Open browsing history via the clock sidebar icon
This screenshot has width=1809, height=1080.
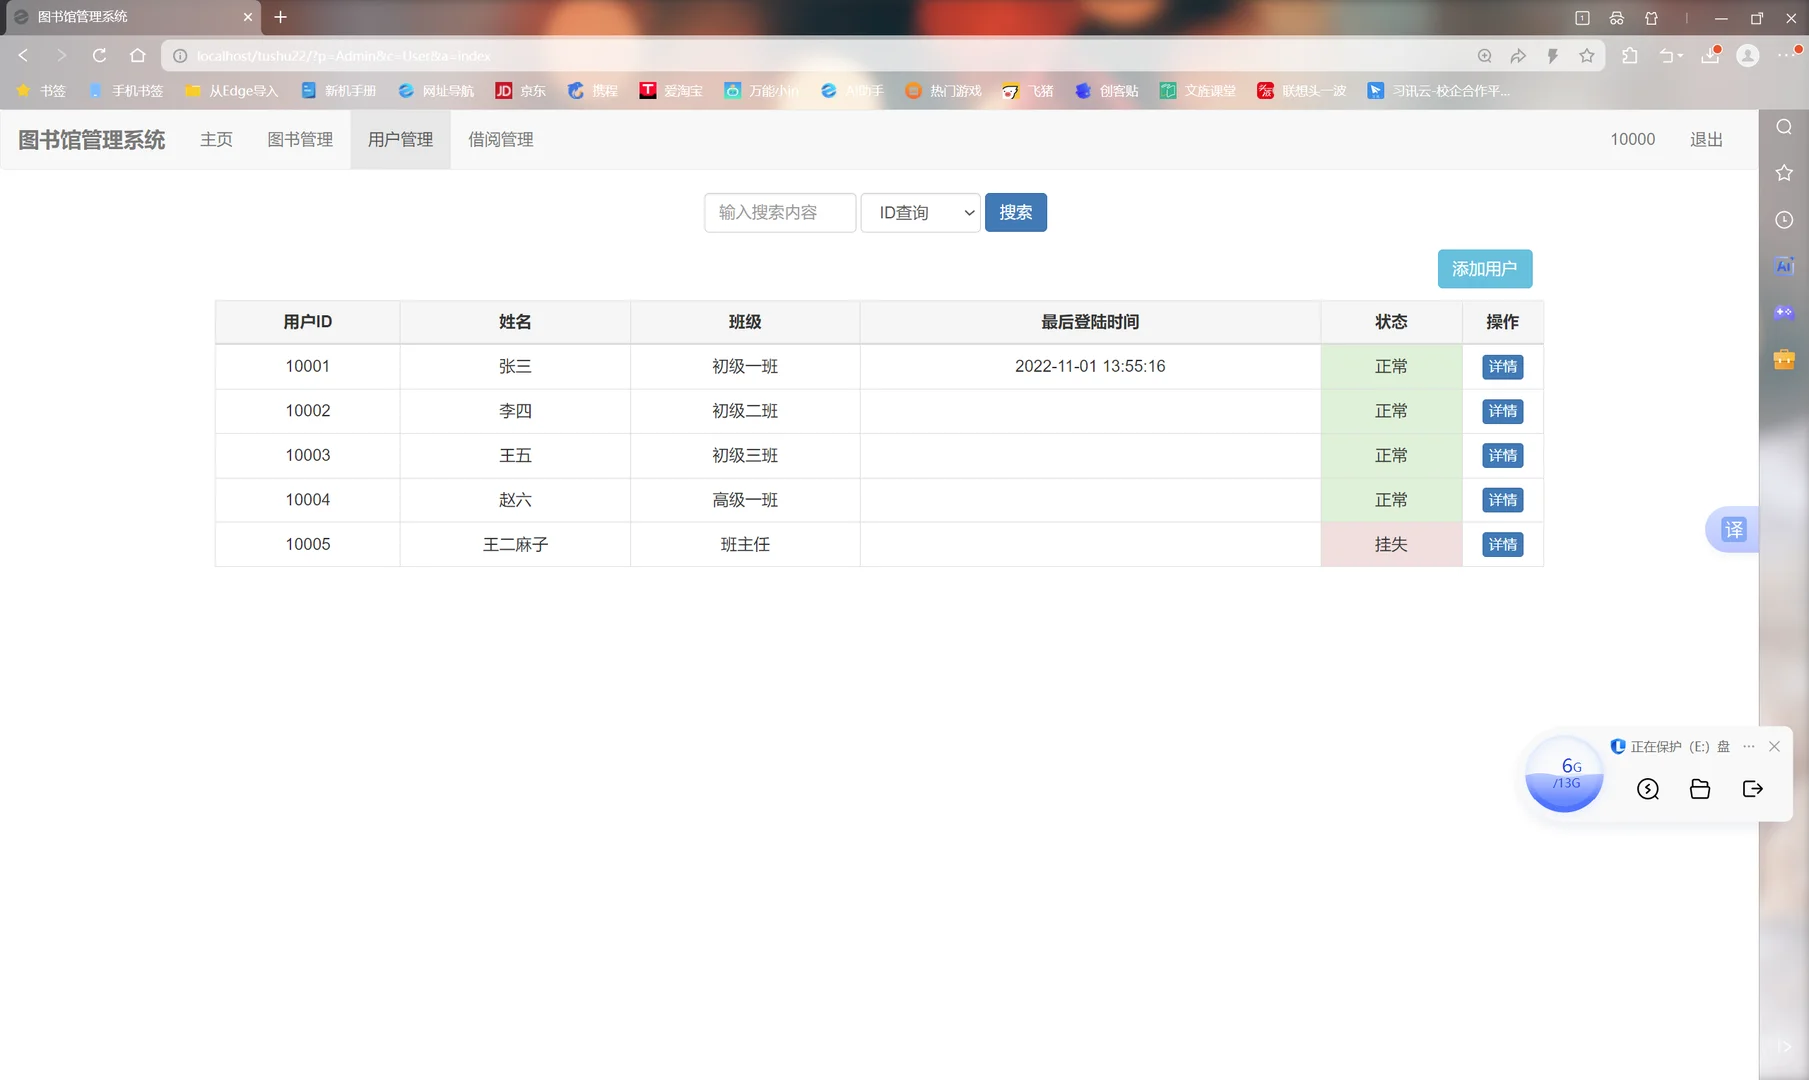click(1784, 219)
